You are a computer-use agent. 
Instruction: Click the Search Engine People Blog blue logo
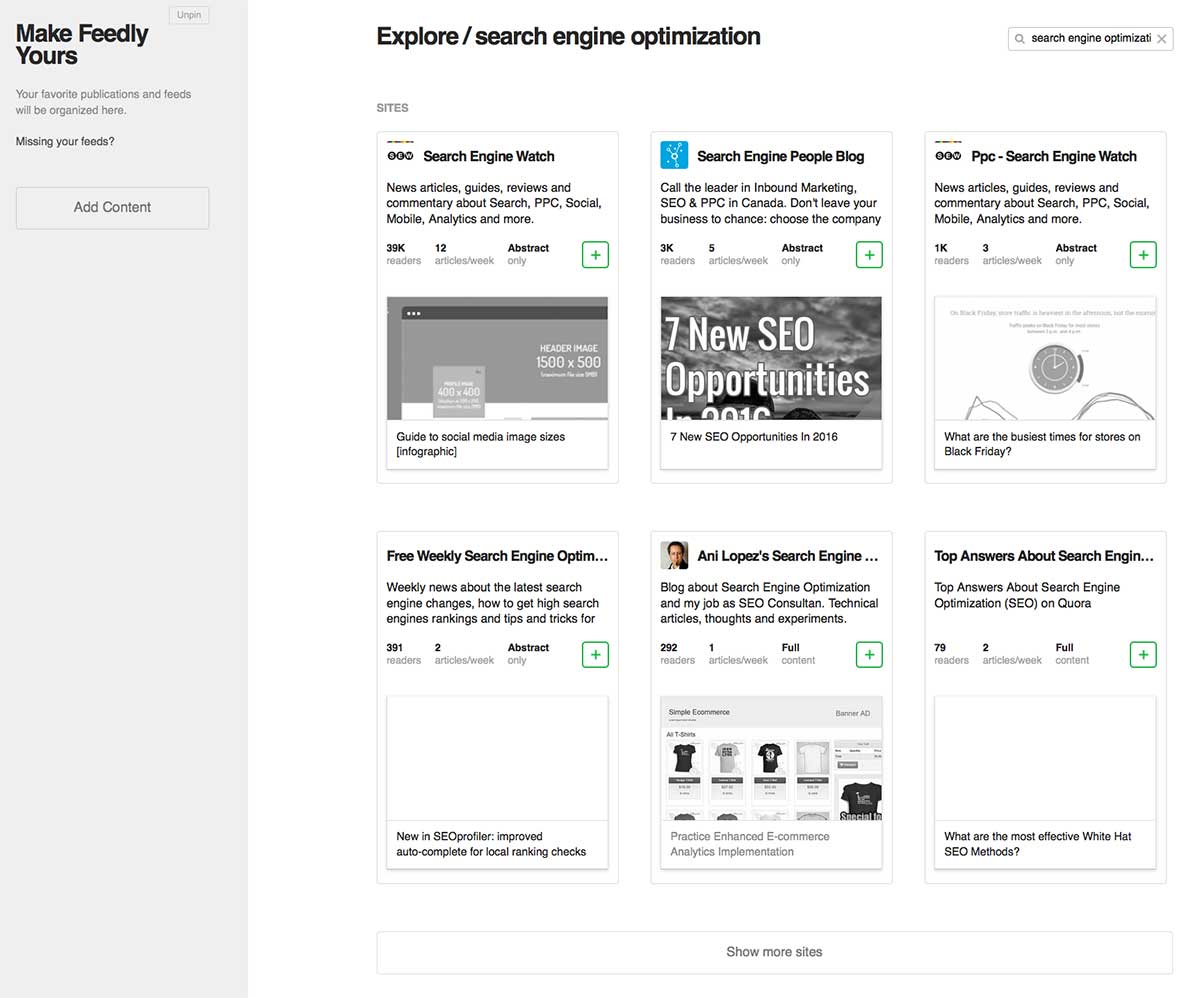tap(674, 155)
